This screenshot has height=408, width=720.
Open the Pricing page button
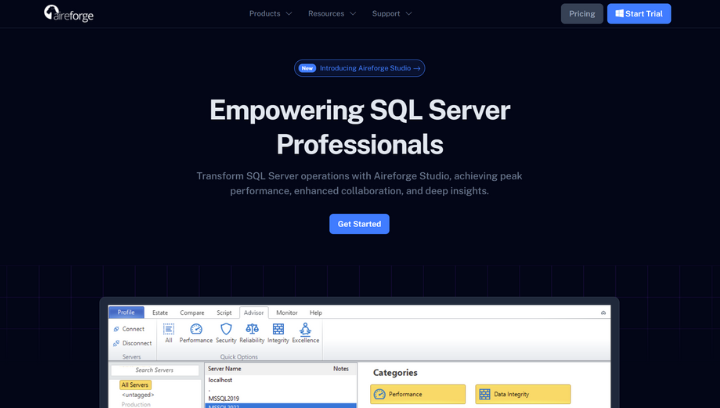pyautogui.click(x=582, y=13)
